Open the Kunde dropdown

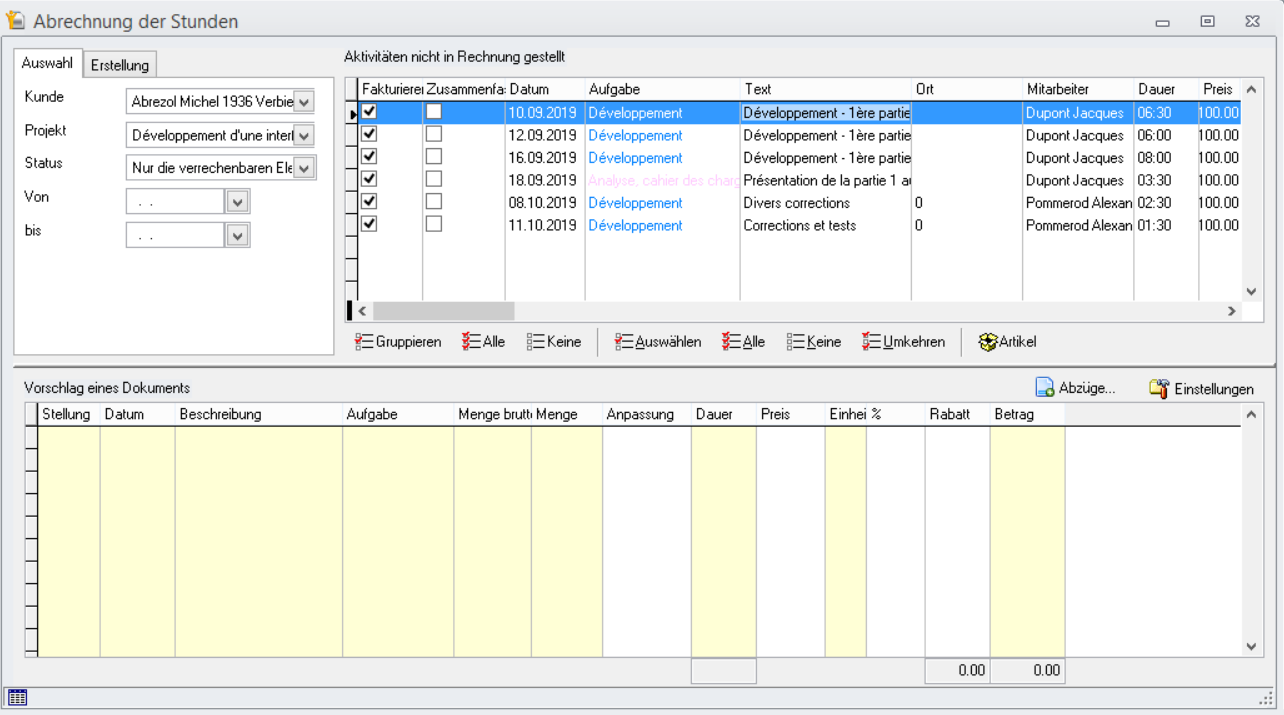tap(305, 102)
